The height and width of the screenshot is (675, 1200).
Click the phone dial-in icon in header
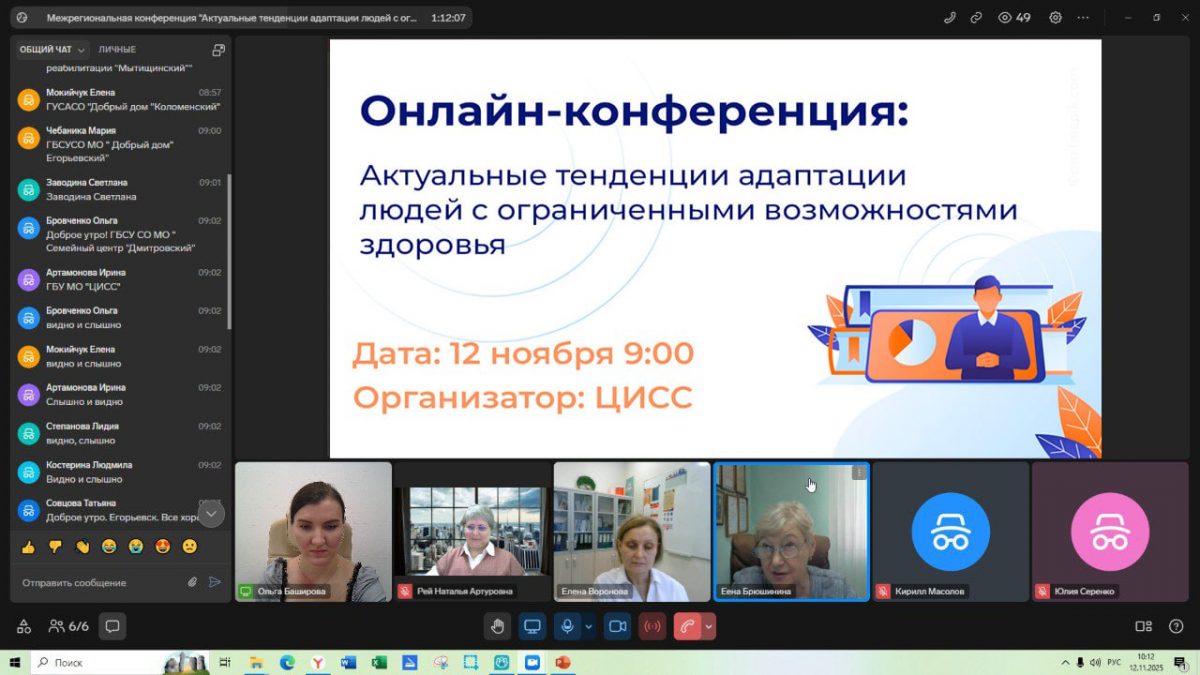950,18
